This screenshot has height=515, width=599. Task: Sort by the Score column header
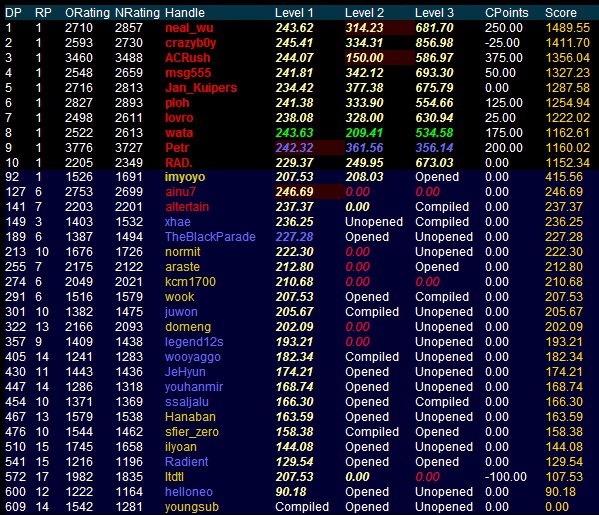(560, 13)
